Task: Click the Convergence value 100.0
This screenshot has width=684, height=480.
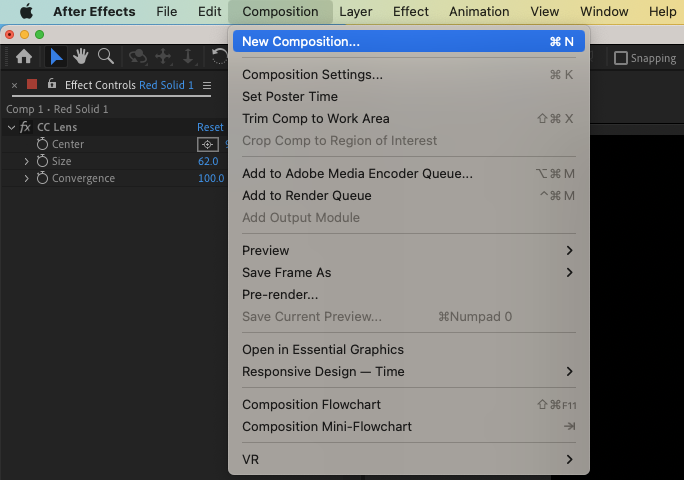Action: (x=211, y=178)
